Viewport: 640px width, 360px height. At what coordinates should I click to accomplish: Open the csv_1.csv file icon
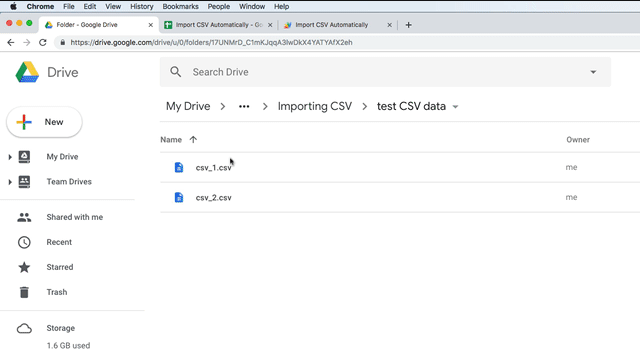179,167
